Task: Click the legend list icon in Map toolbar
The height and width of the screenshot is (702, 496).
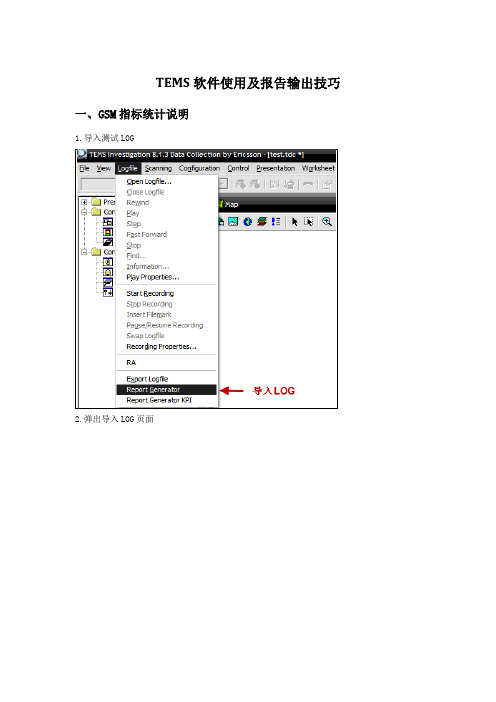Action: pyautogui.click(x=276, y=222)
